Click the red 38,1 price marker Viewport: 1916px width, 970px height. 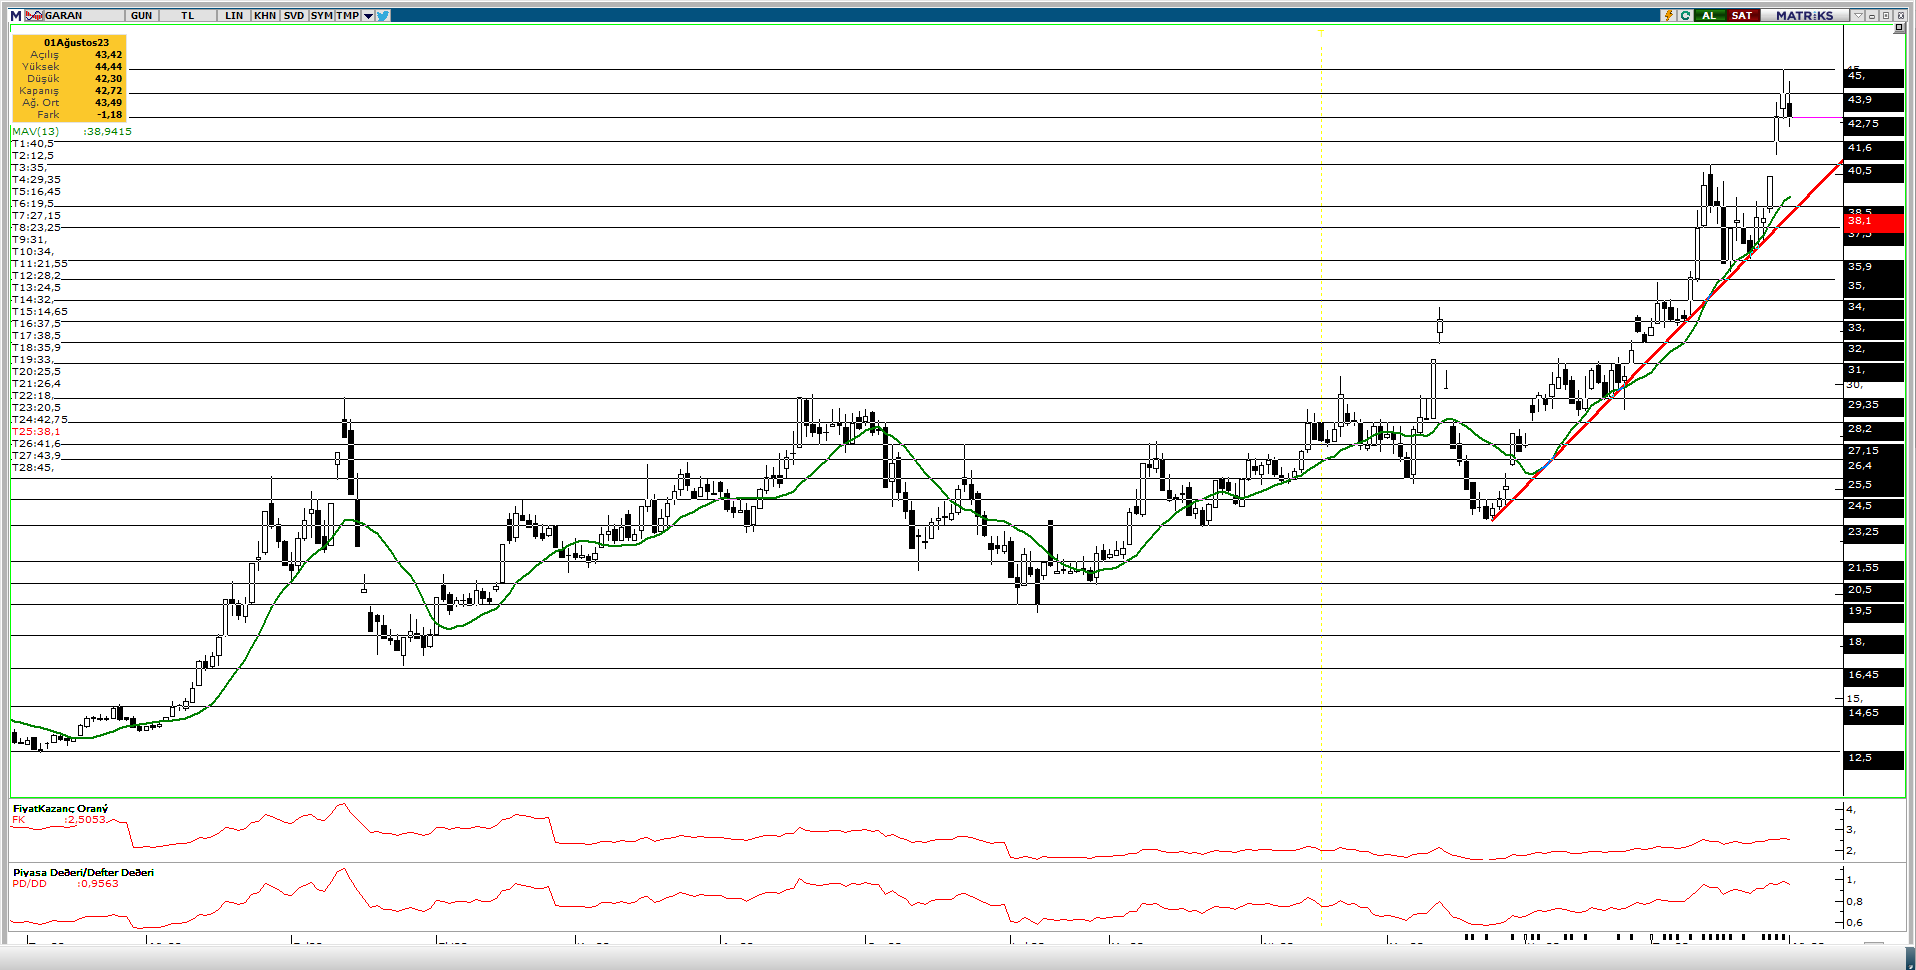point(1873,221)
